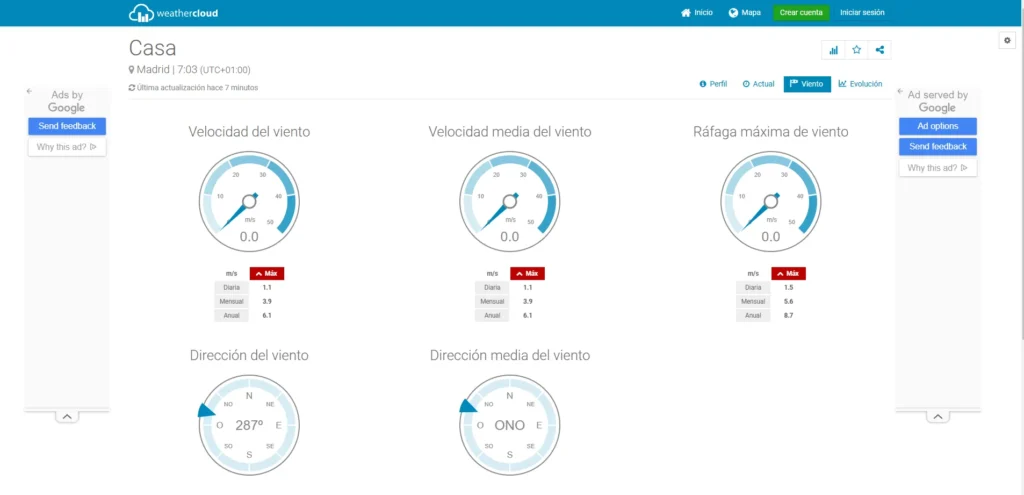Open the bar chart statistics icon
The height and width of the screenshot is (495, 1024).
pyautogui.click(x=833, y=50)
